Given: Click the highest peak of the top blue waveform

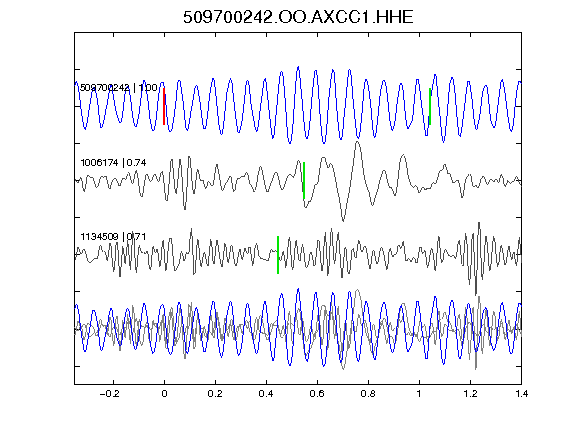Looking at the screenshot, I should click(298, 68).
